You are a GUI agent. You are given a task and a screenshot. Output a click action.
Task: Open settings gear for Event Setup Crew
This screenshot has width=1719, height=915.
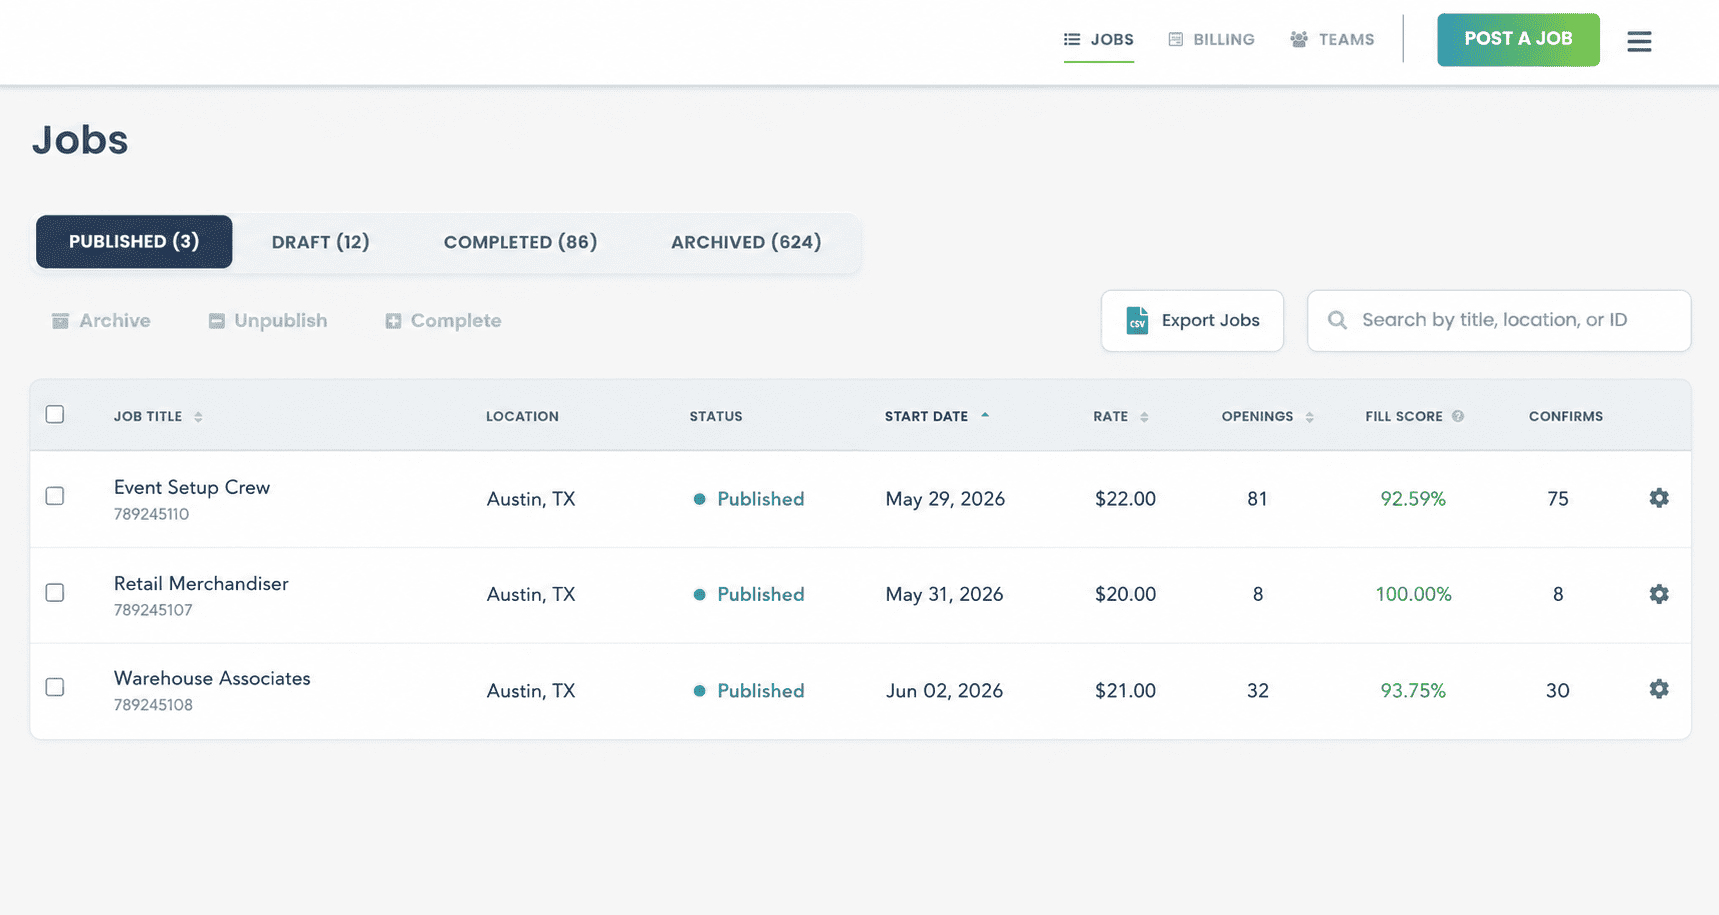click(x=1659, y=498)
